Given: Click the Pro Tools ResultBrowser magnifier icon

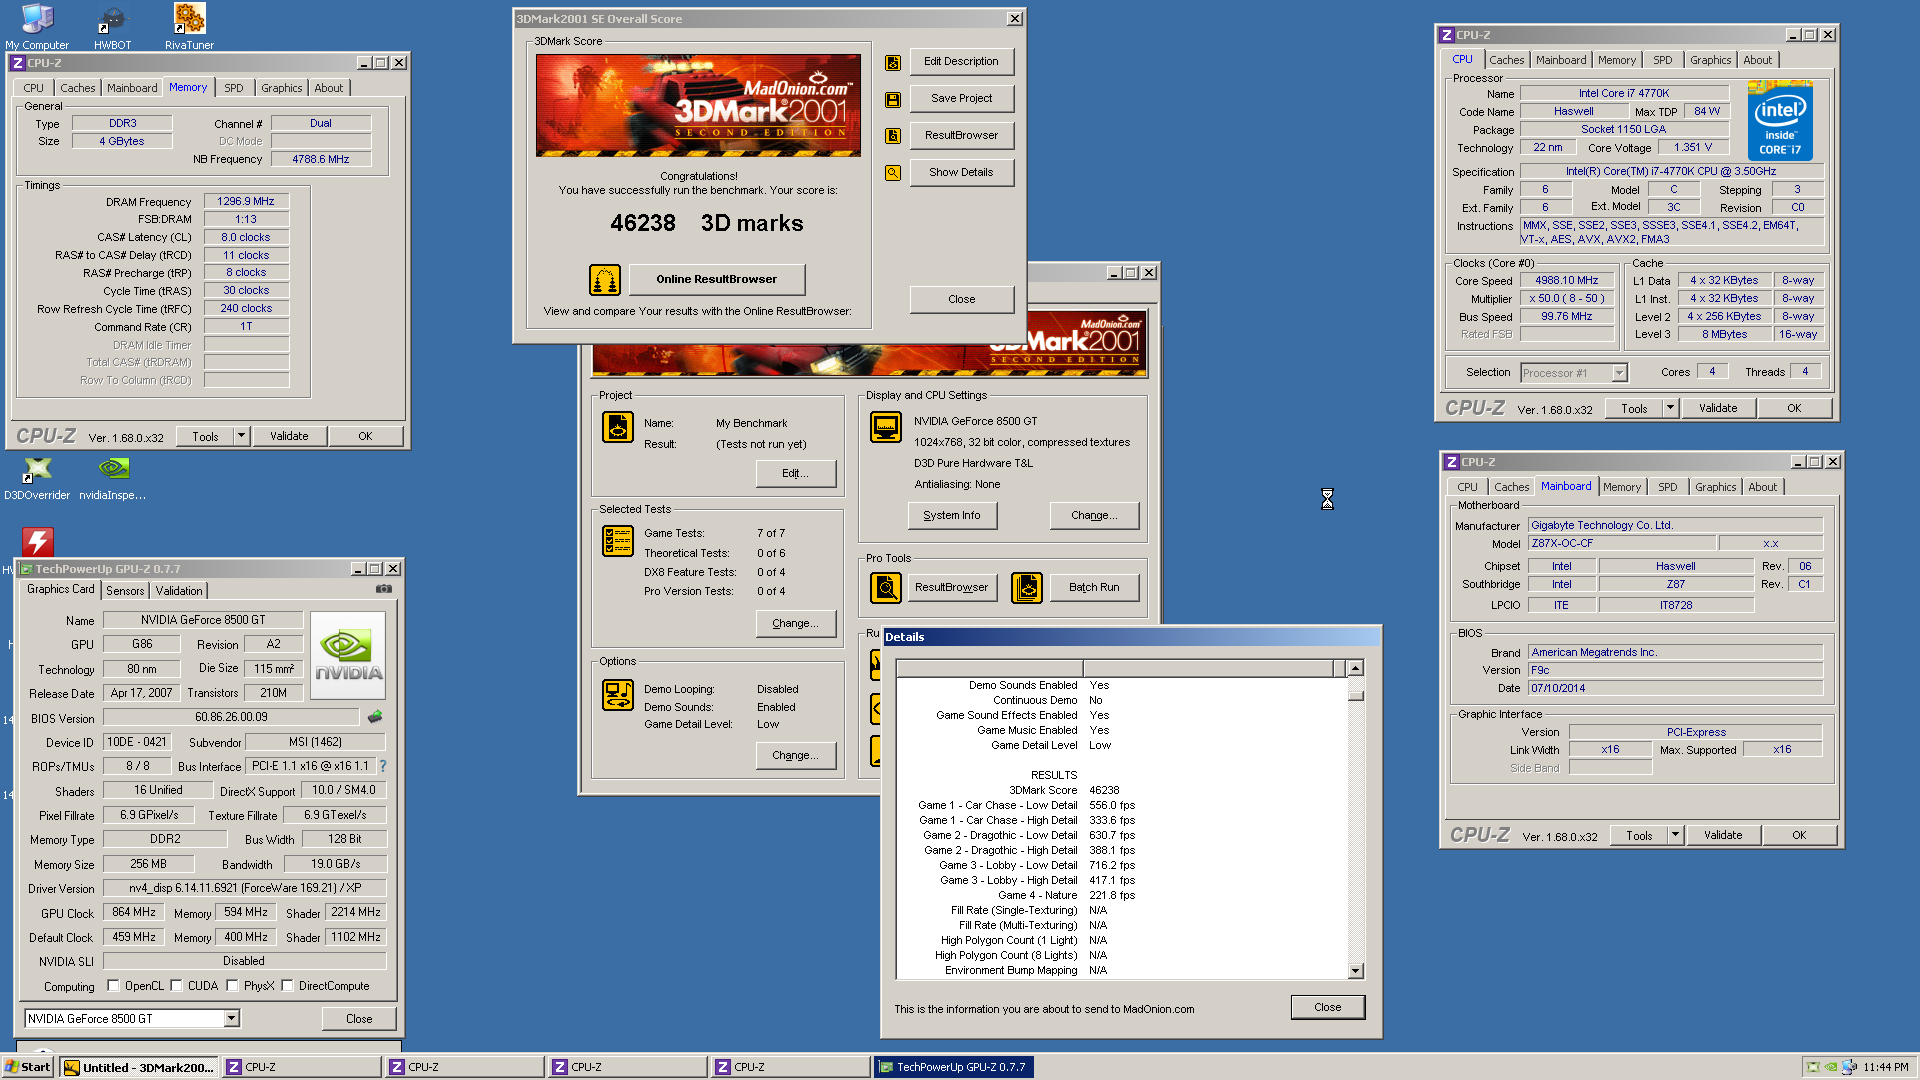Looking at the screenshot, I should (886, 588).
